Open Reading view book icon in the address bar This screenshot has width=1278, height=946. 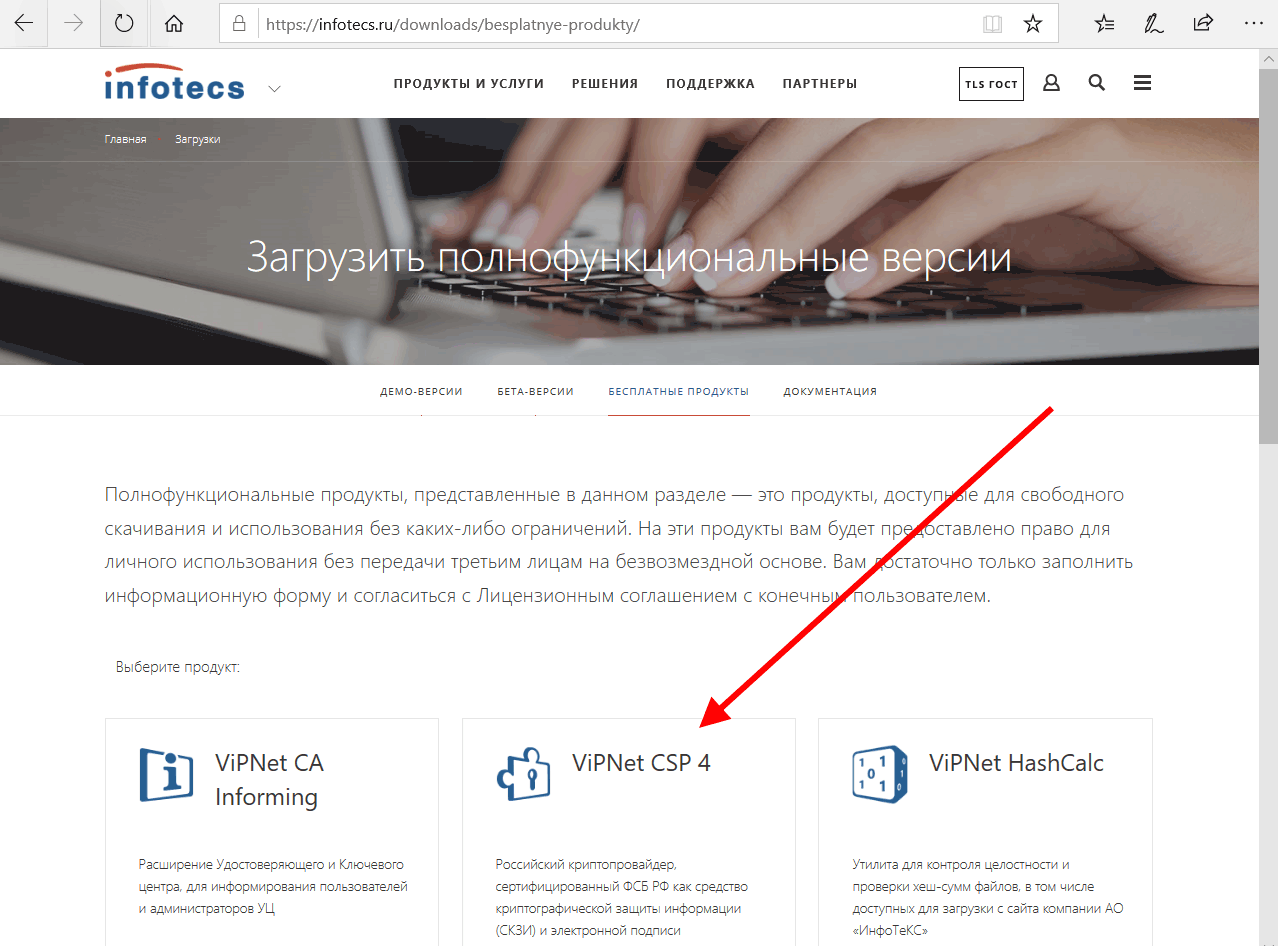[x=992, y=24]
